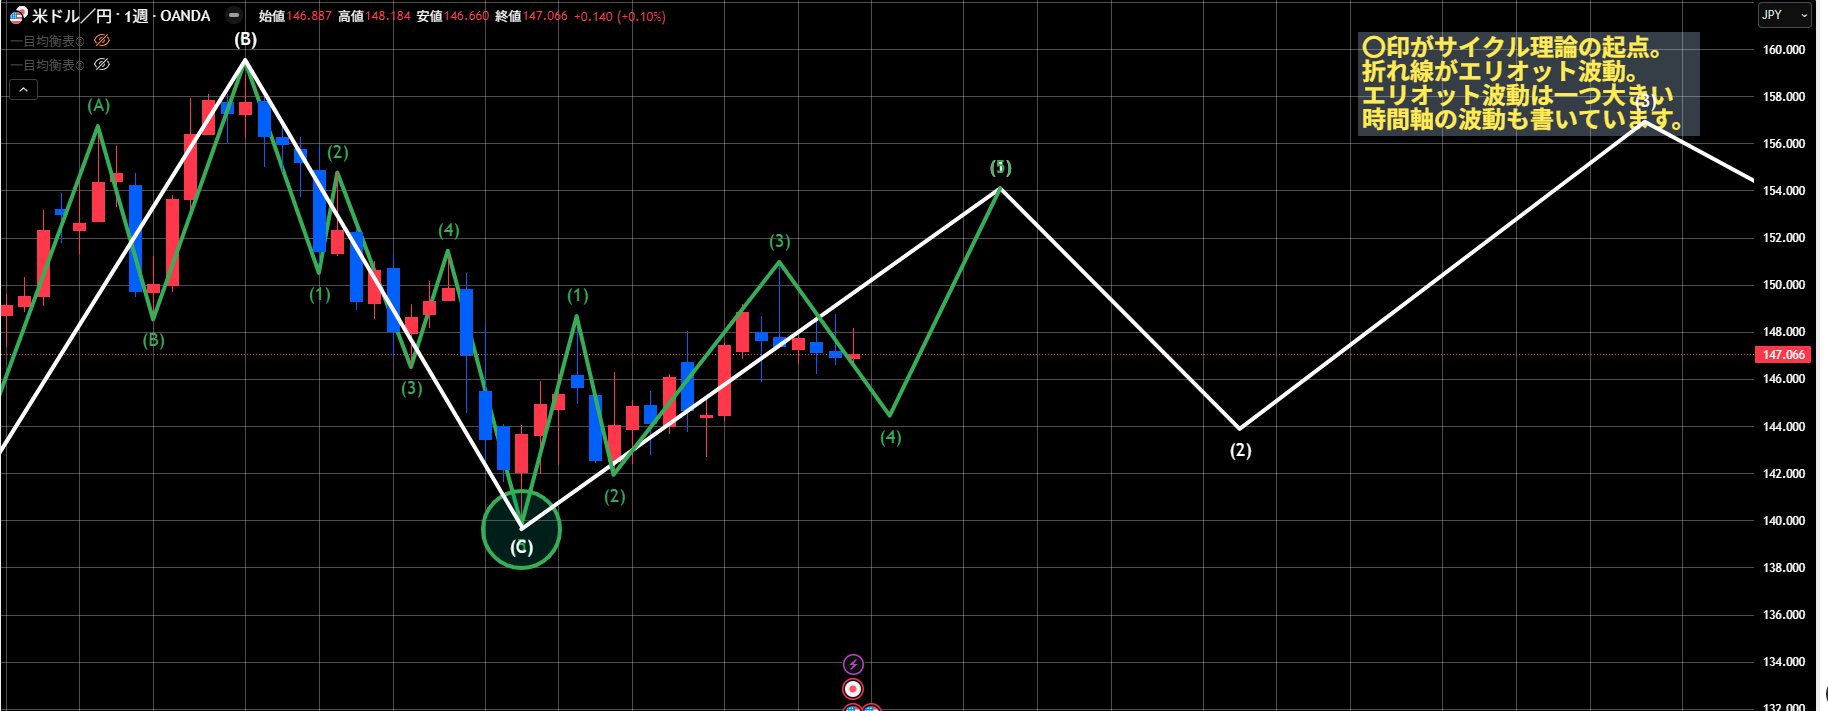The width and height of the screenshot is (1828, 711).
Task: Click the USD/JPY flag symbol icon
Action: pos(18,16)
